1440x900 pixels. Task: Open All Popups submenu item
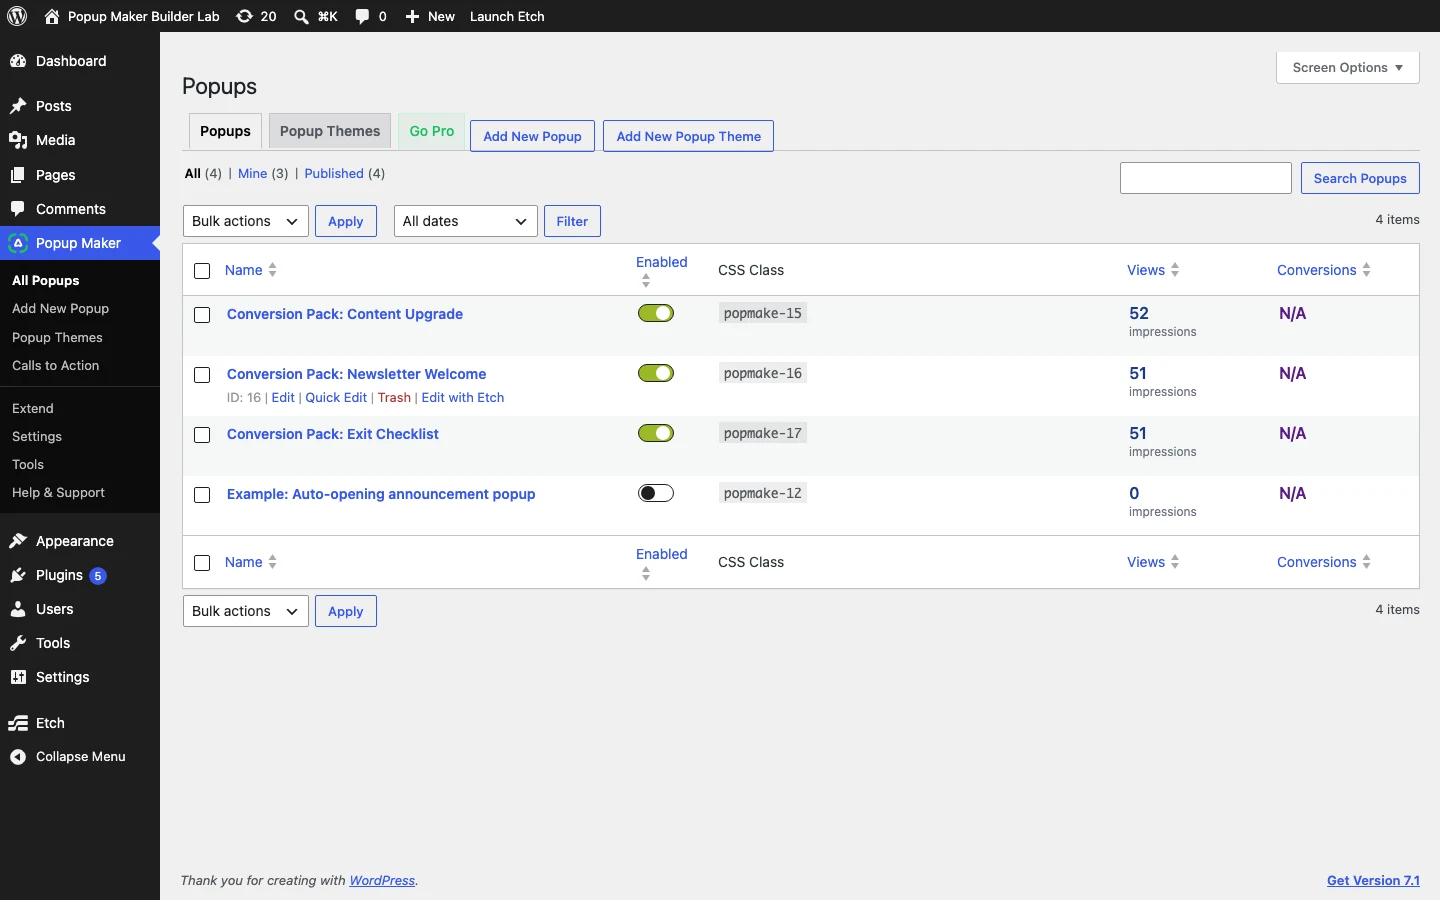point(80,281)
